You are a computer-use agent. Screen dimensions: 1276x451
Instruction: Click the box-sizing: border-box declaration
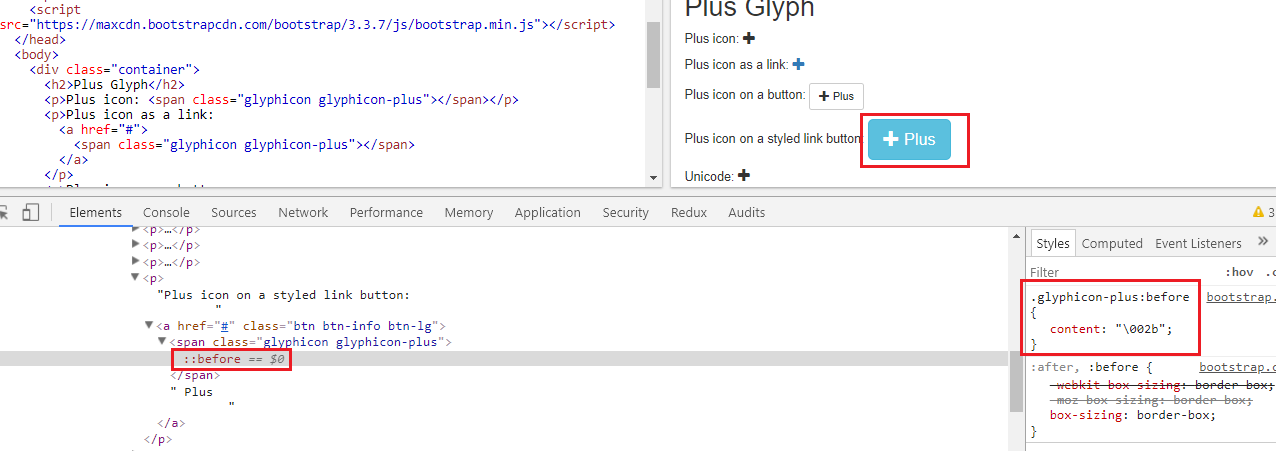(1133, 415)
